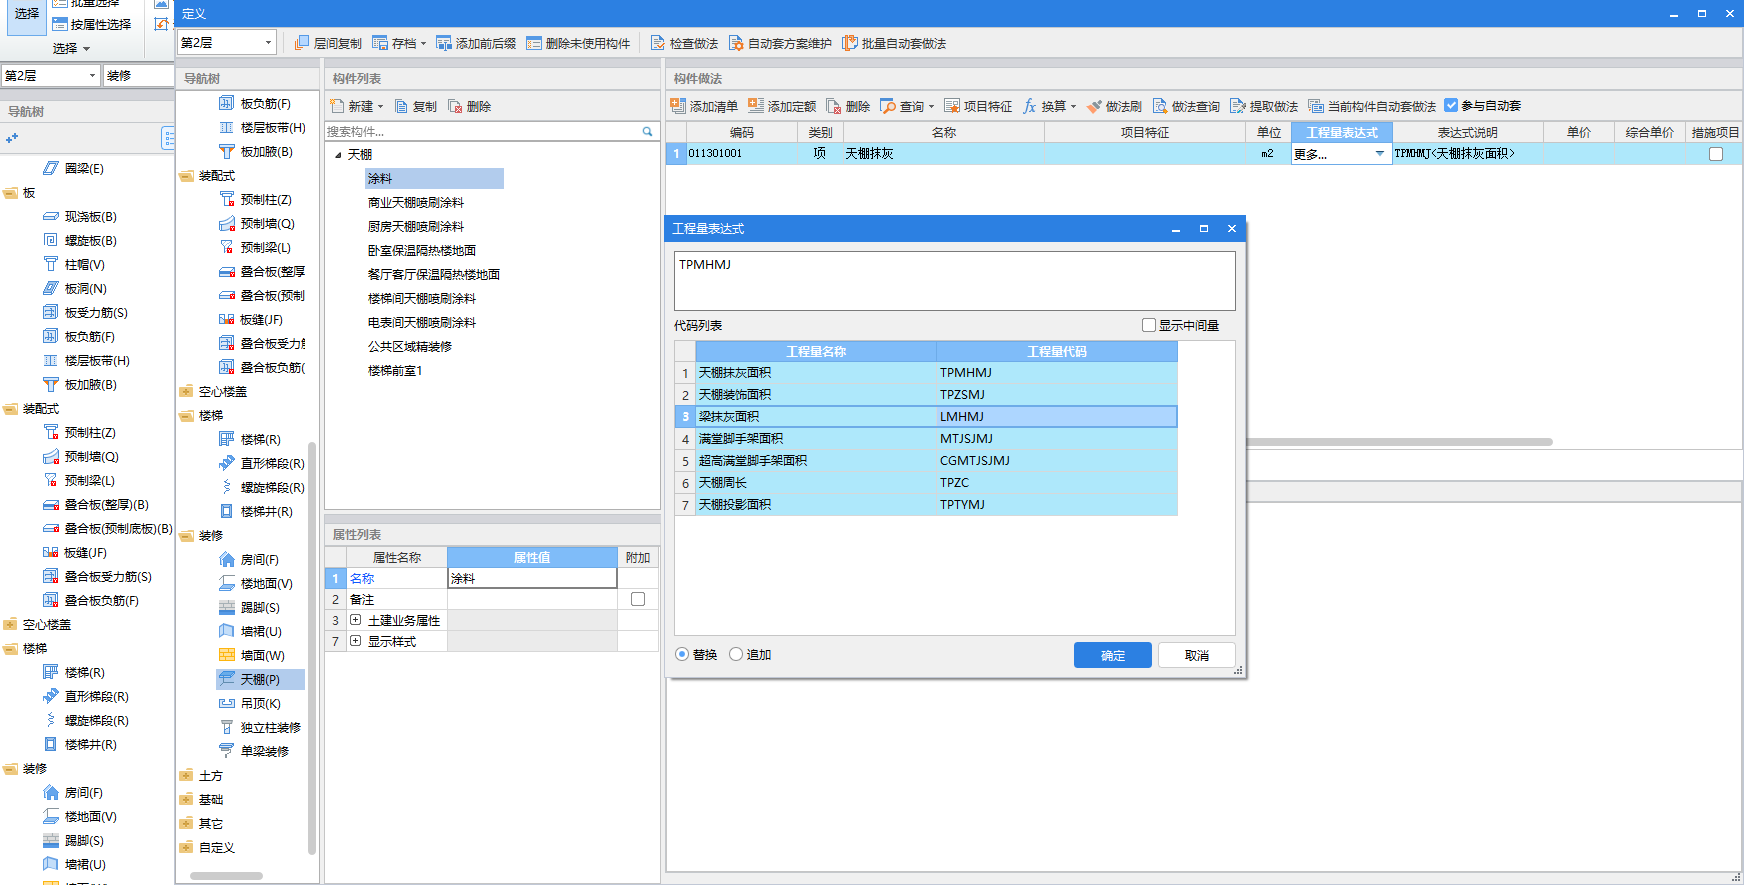
Task: Click the search magnifier in 搜索构件
Action: tap(647, 131)
